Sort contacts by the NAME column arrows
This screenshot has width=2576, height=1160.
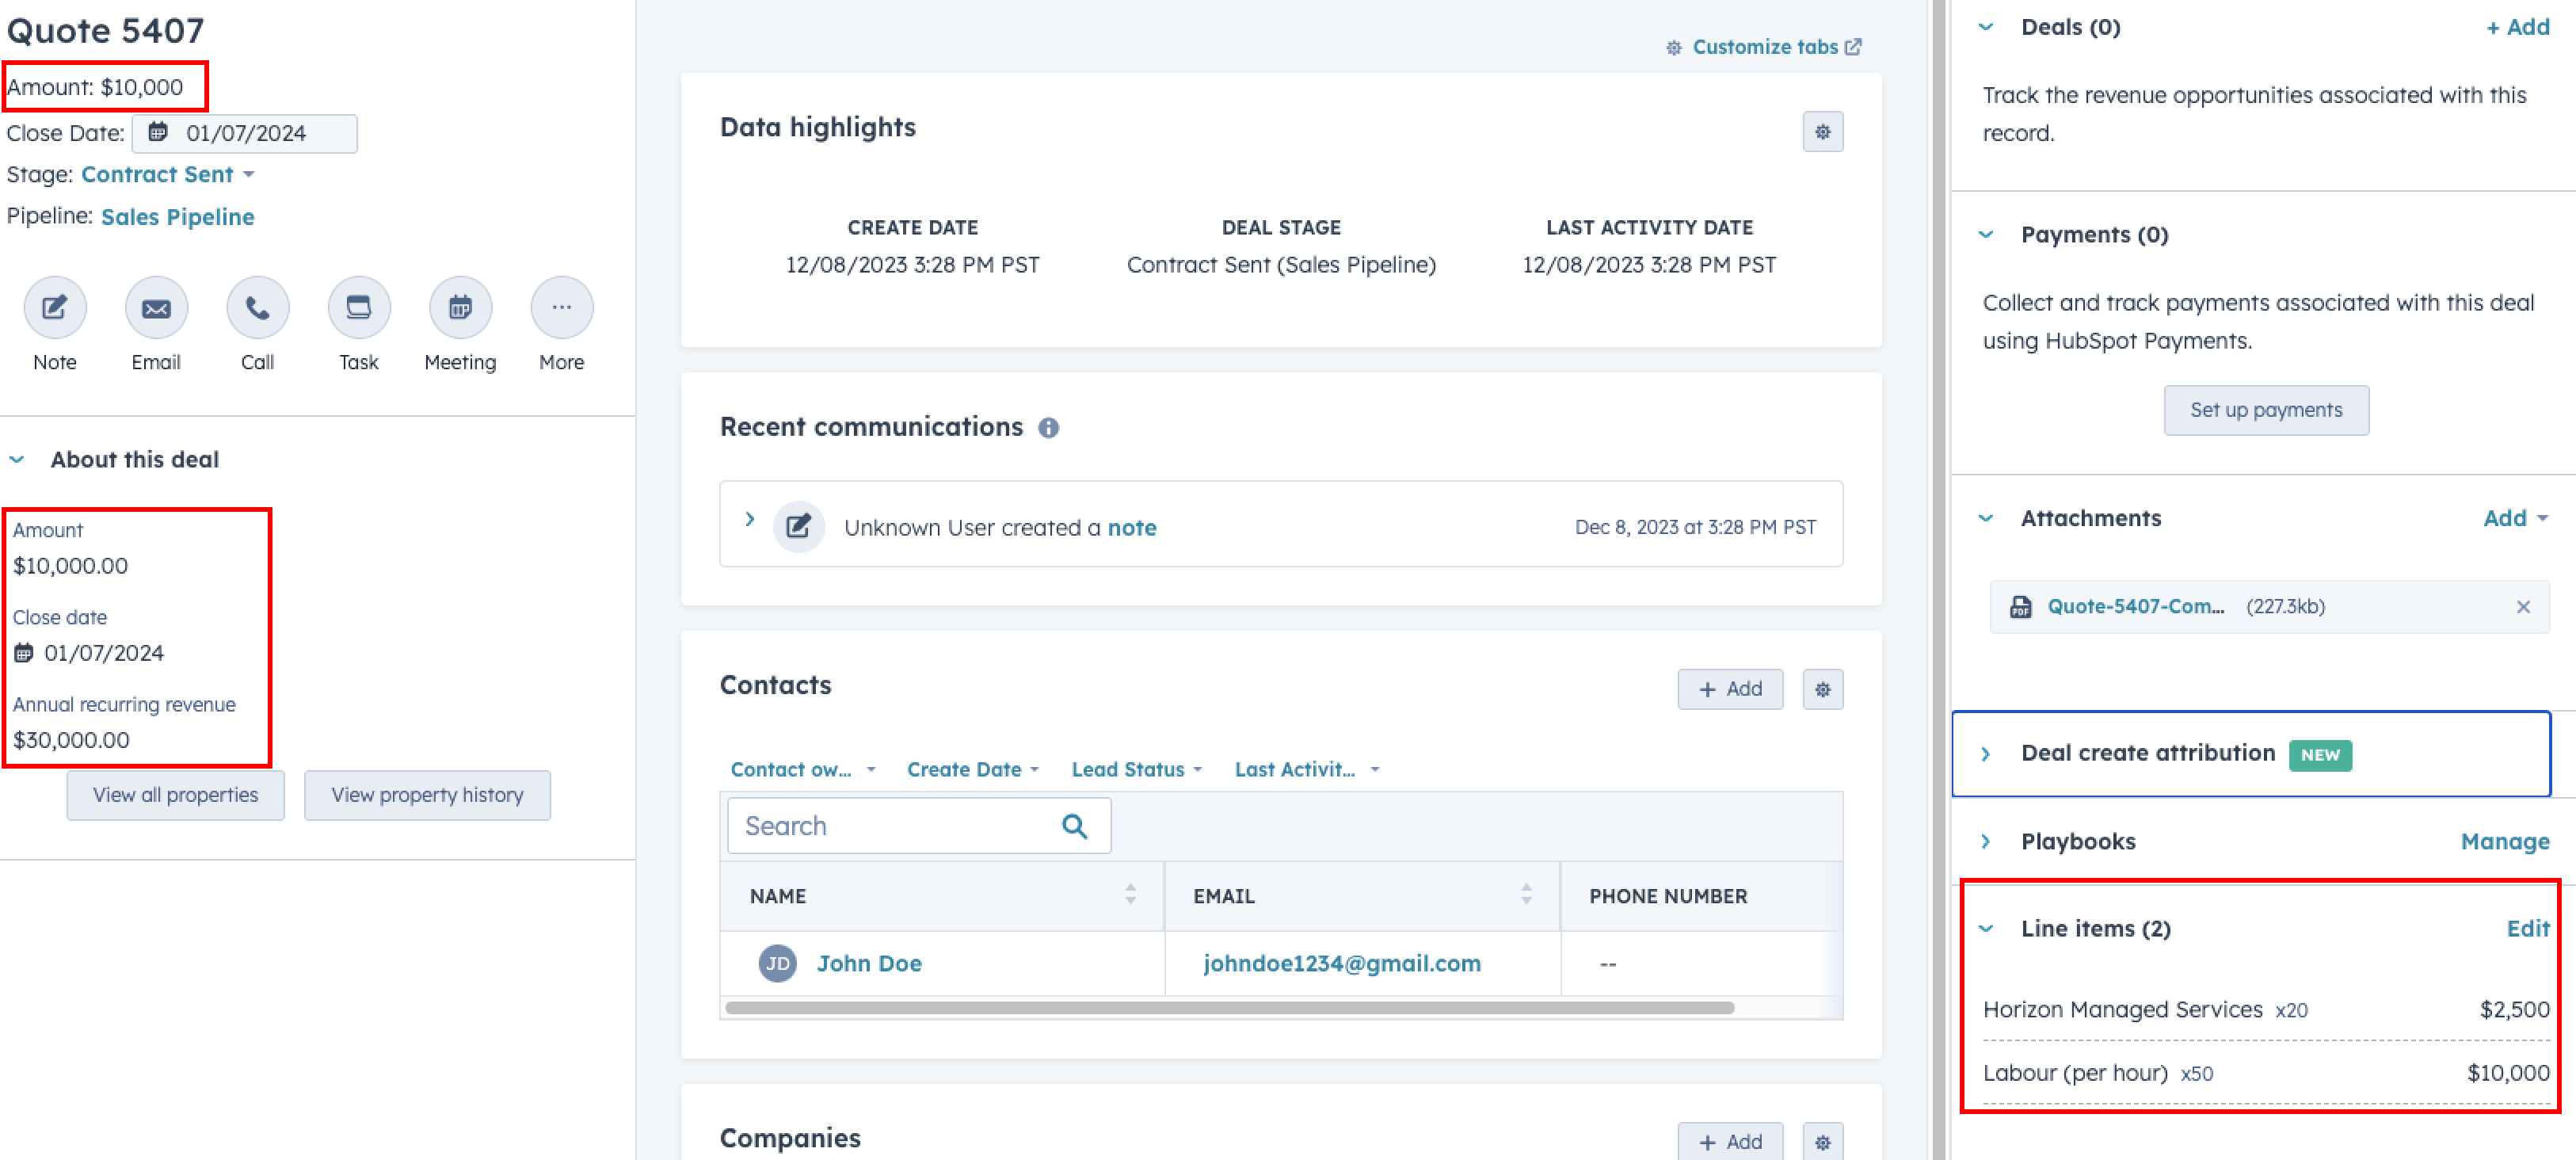pos(1130,894)
